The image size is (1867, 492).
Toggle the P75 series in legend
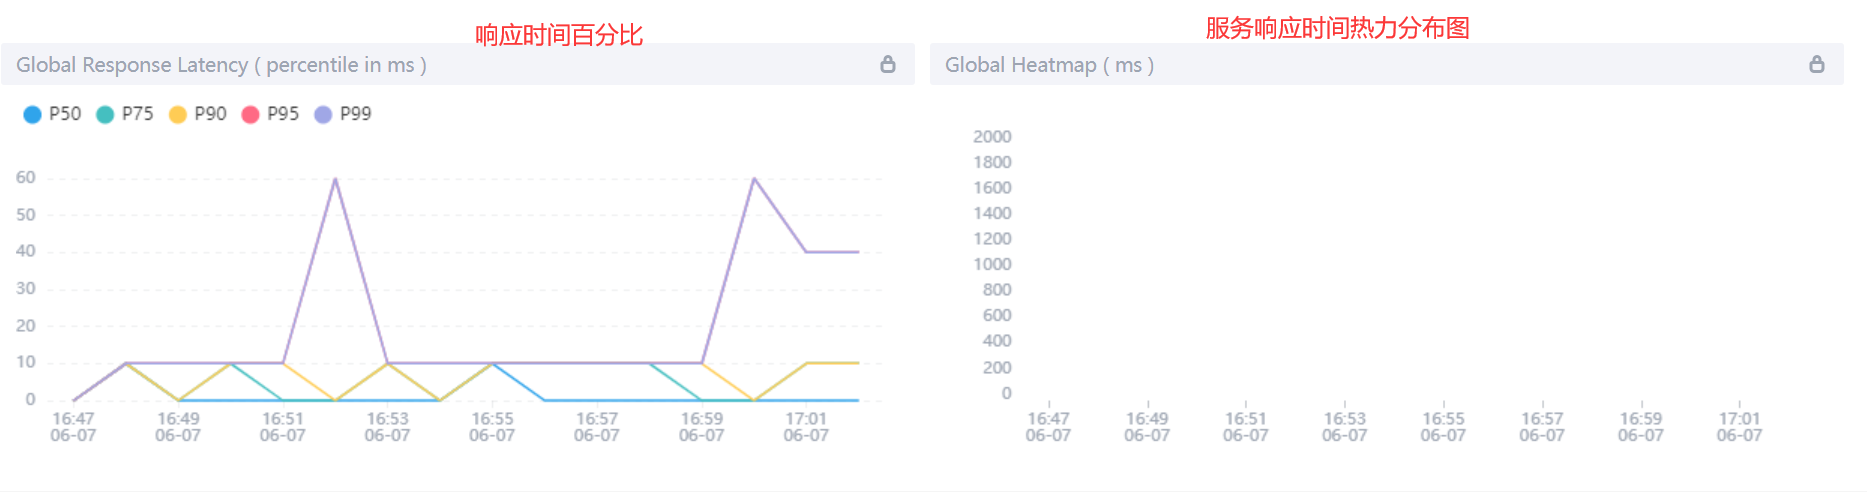(137, 114)
